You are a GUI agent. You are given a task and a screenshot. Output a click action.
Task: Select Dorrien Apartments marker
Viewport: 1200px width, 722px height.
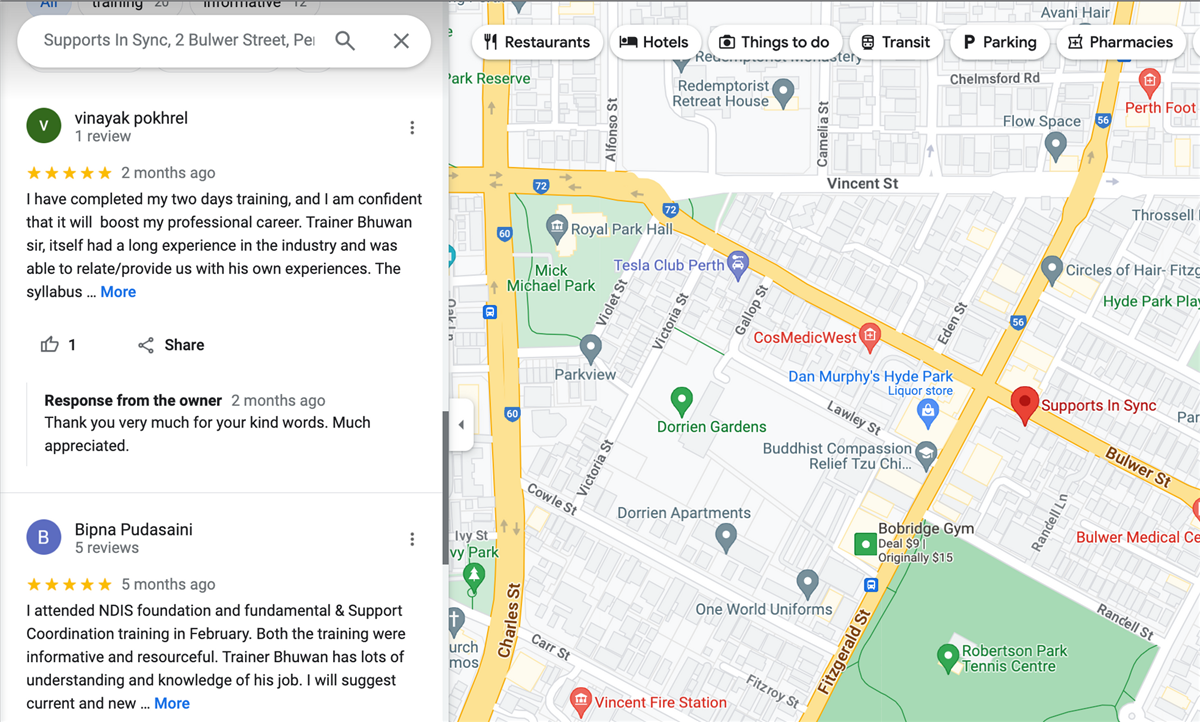[727, 538]
